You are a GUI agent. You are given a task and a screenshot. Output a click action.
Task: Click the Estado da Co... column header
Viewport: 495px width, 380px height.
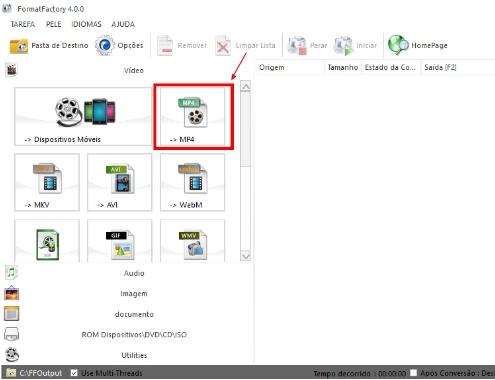pos(391,67)
